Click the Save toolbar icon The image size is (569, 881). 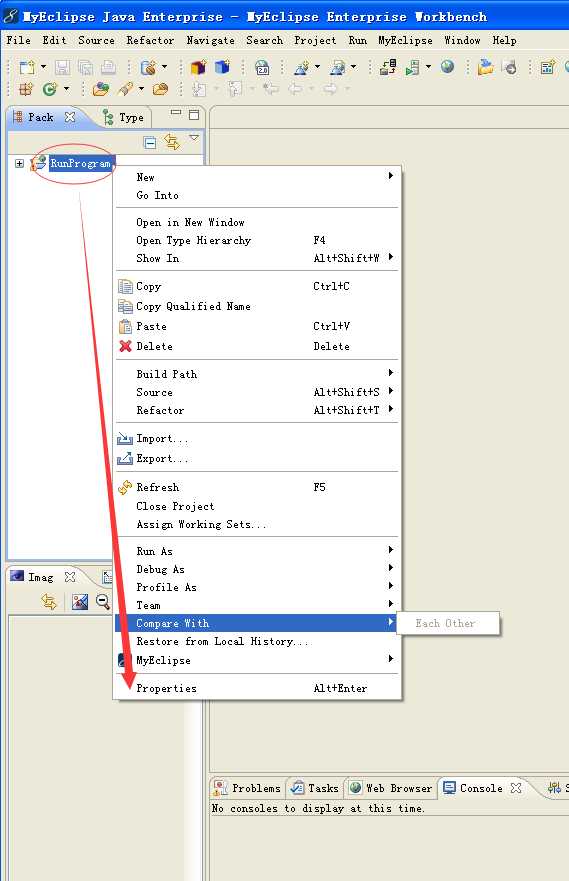point(62,67)
